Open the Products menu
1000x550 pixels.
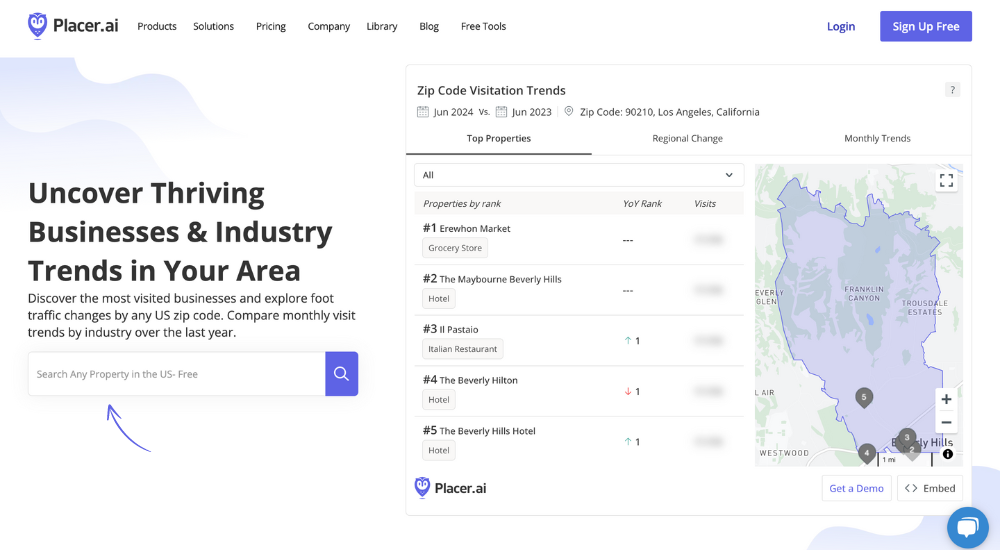coord(157,26)
